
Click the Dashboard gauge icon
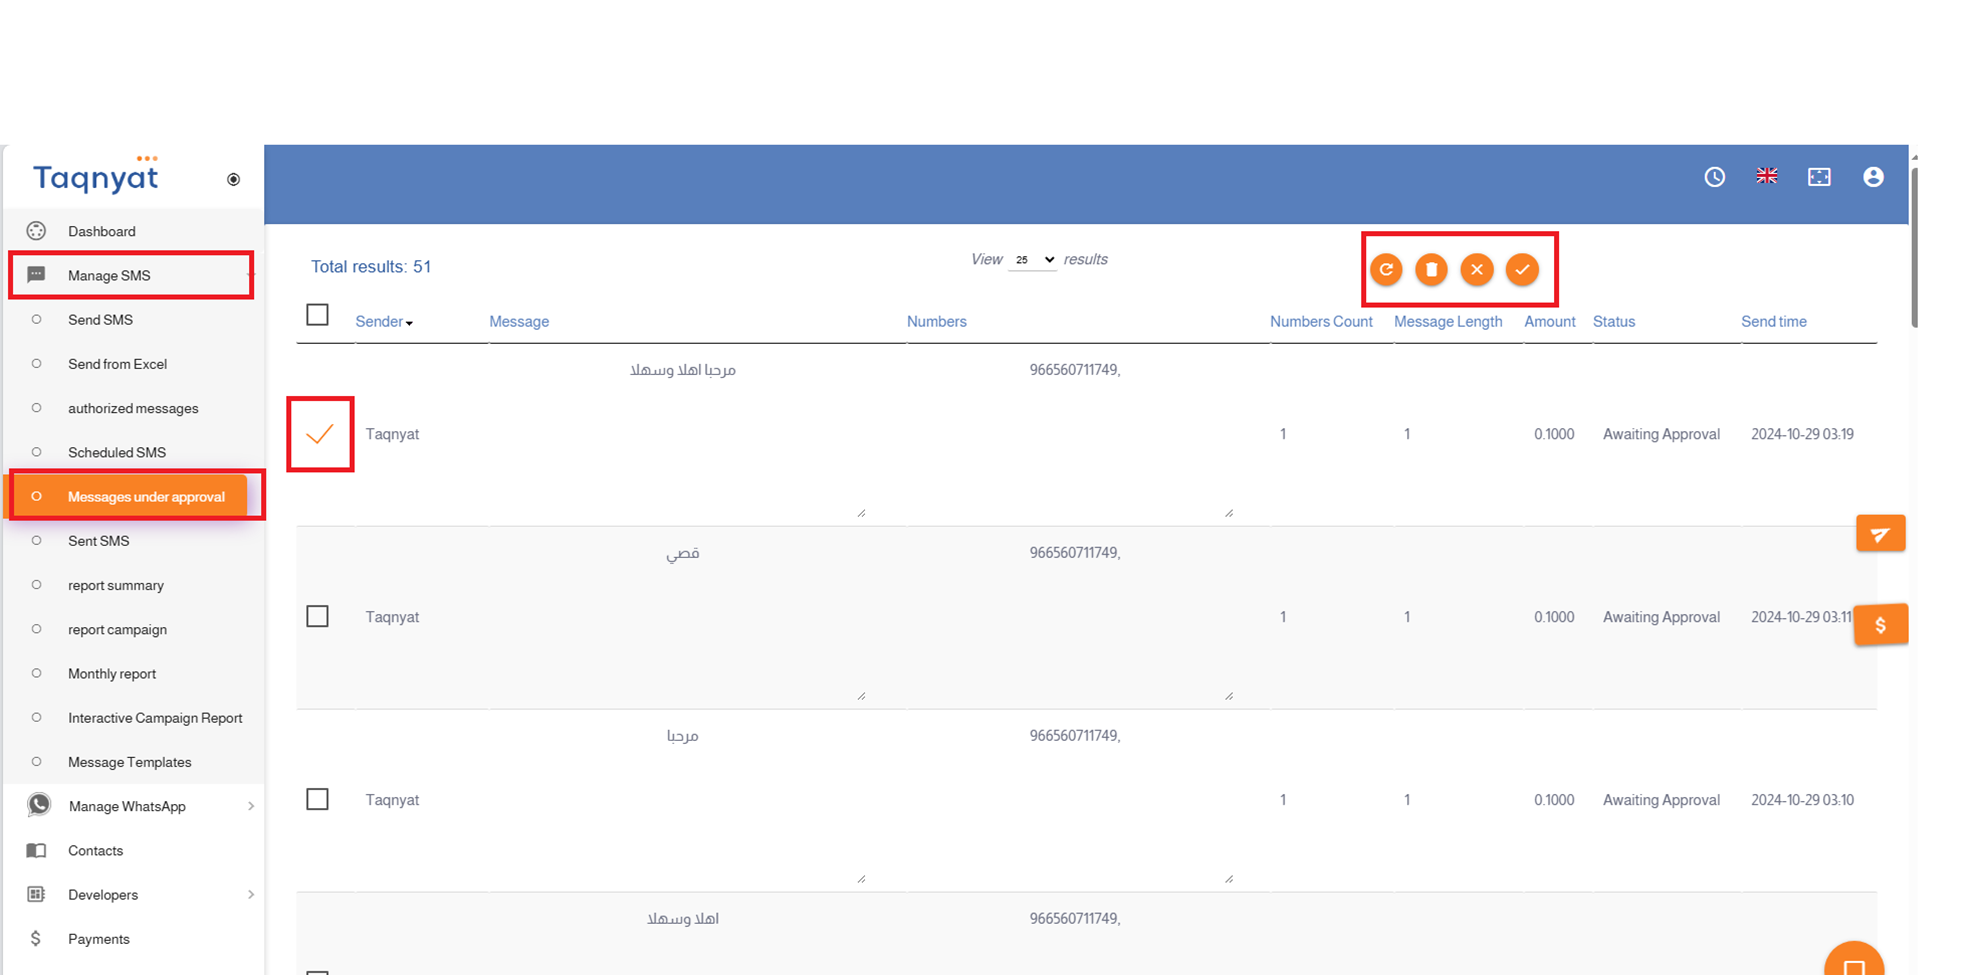tap(36, 231)
